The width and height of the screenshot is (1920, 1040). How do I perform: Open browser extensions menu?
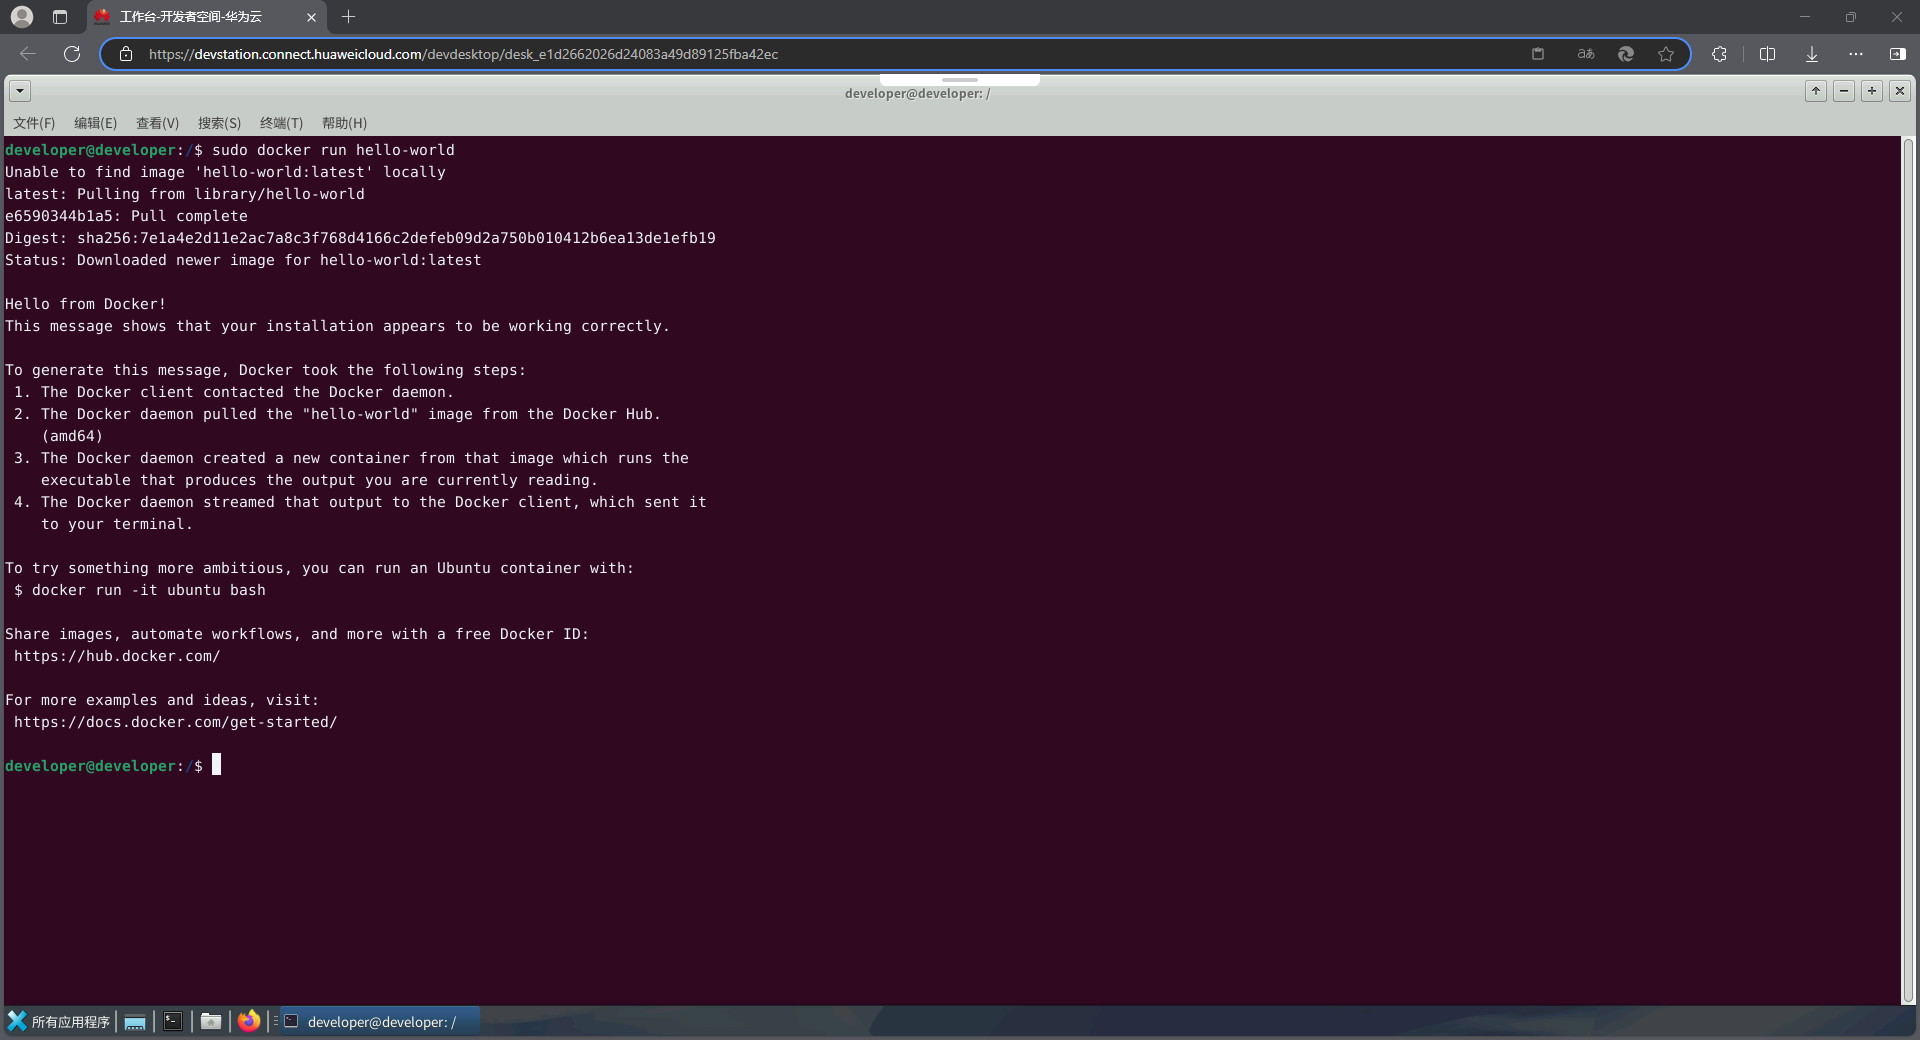pos(1719,54)
